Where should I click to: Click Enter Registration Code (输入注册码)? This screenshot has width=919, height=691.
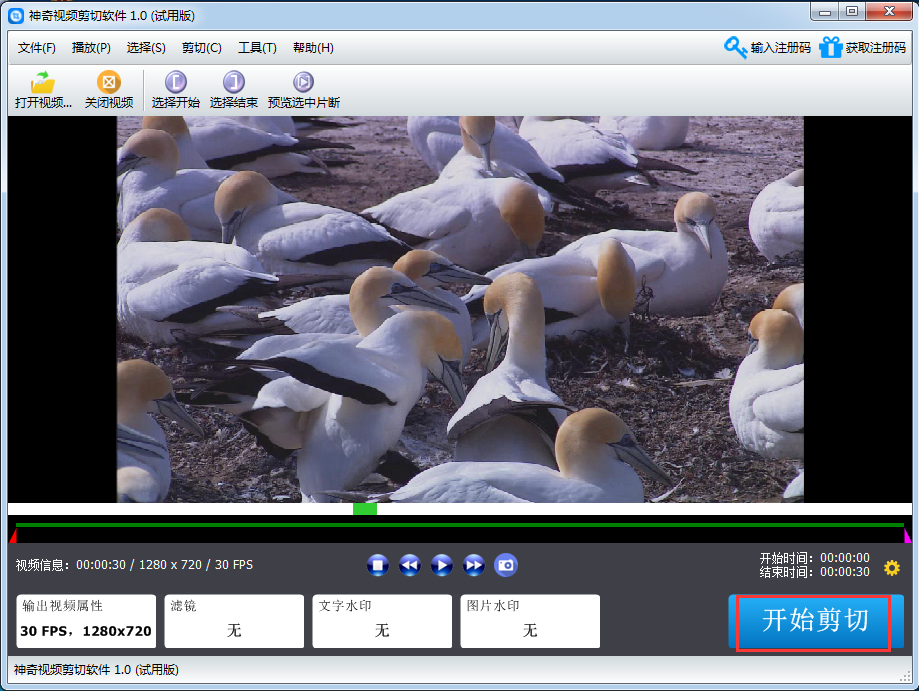click(x=767, y=48)
